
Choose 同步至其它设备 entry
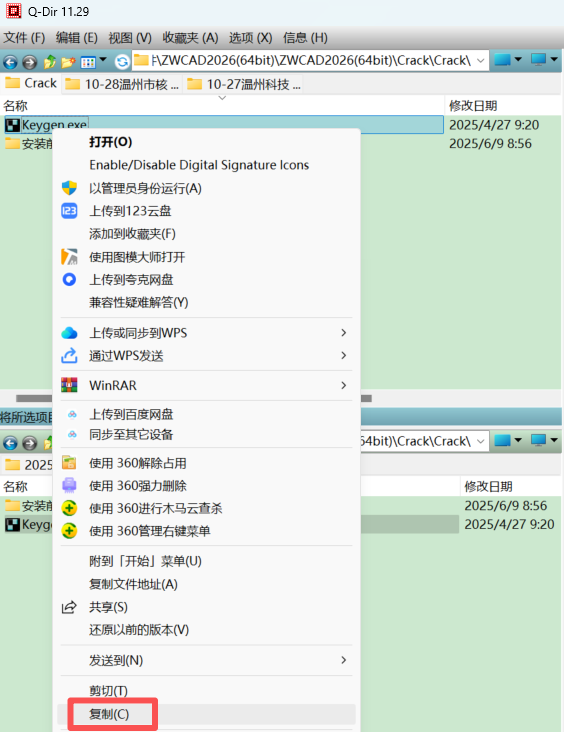point(206,435)
